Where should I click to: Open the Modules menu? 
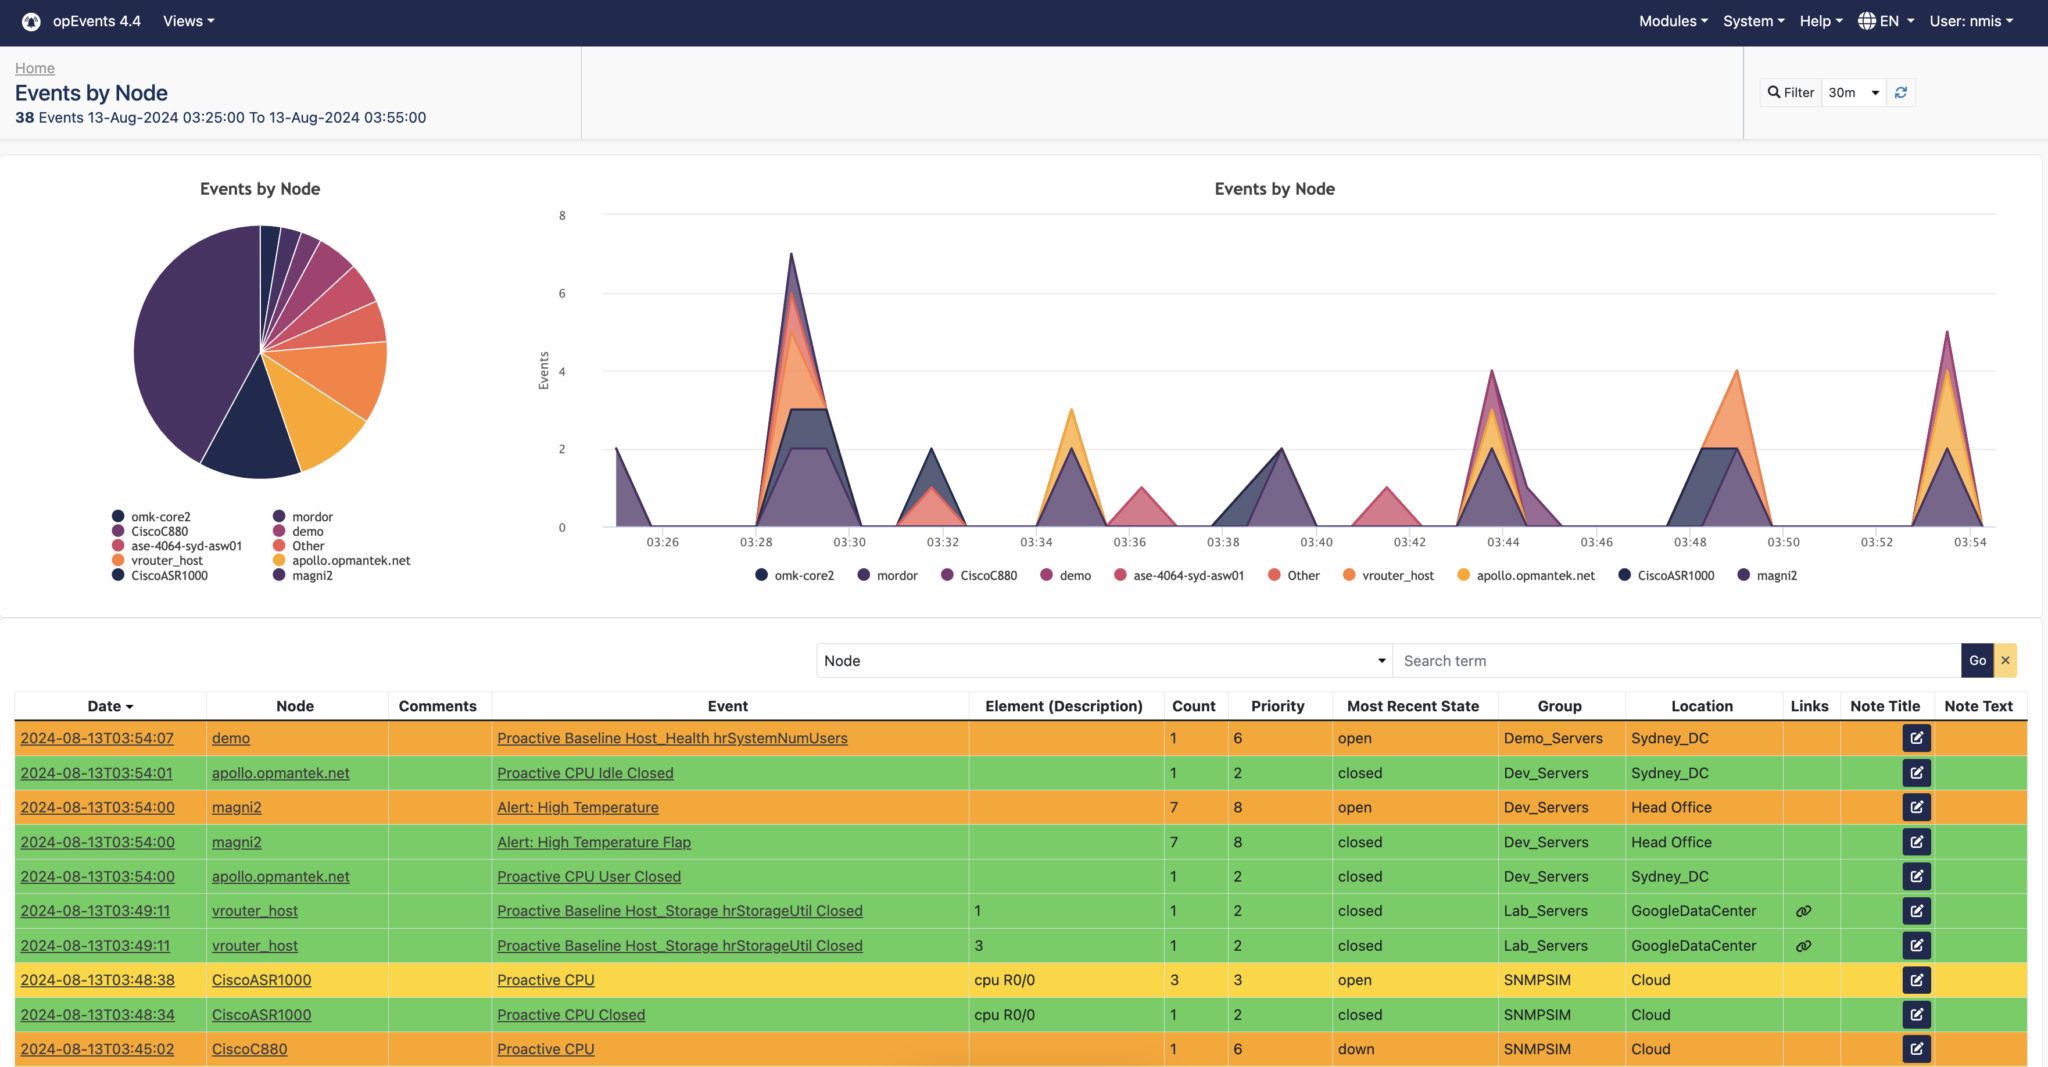(x=1673, y=21)
